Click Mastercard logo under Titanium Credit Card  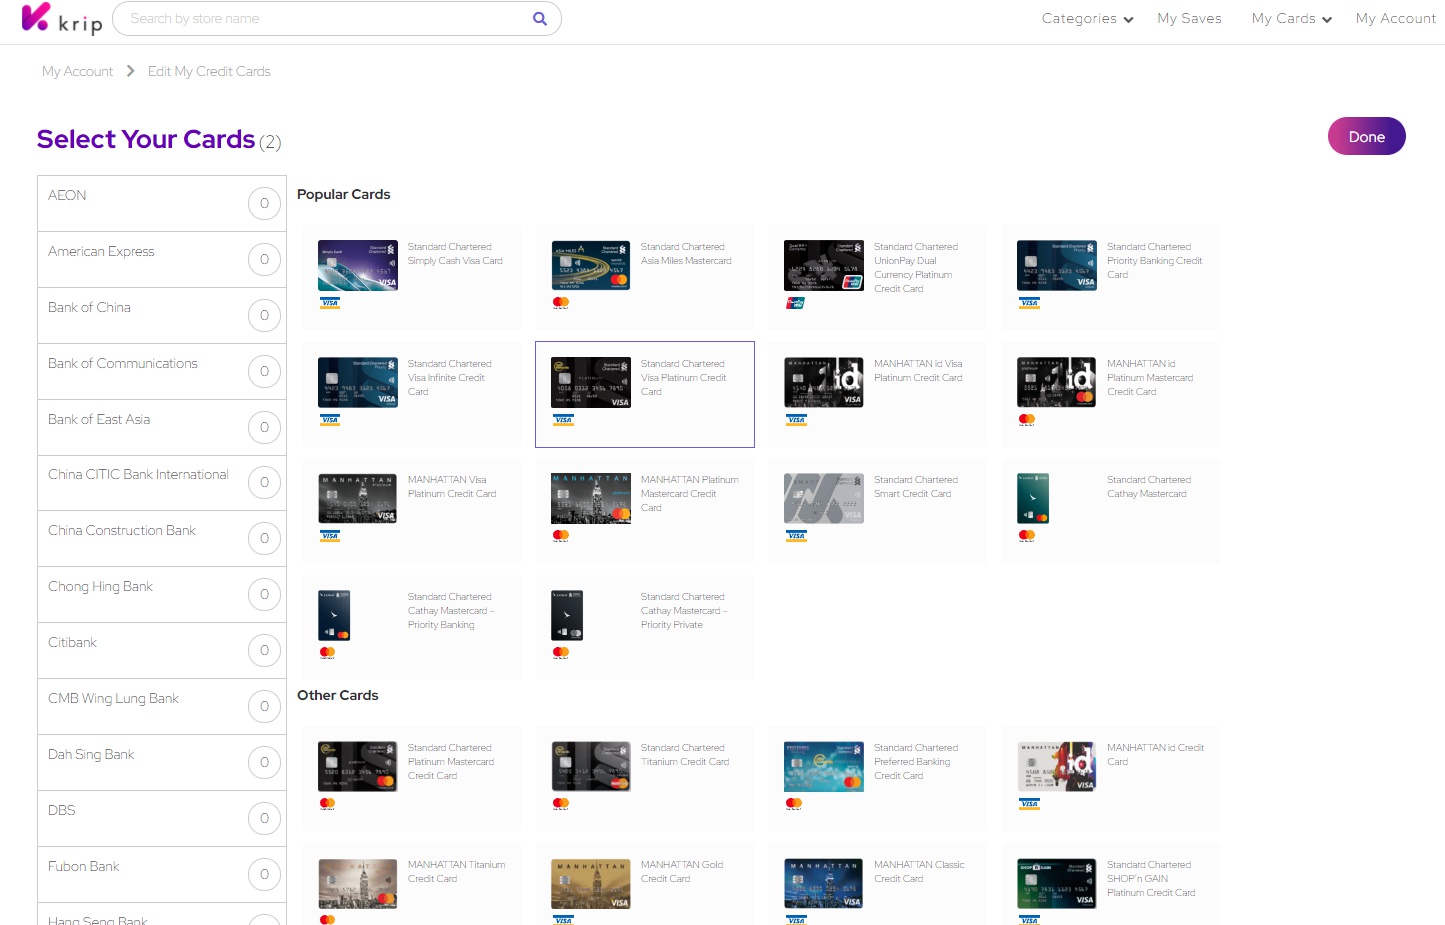(x=561, y=804)
